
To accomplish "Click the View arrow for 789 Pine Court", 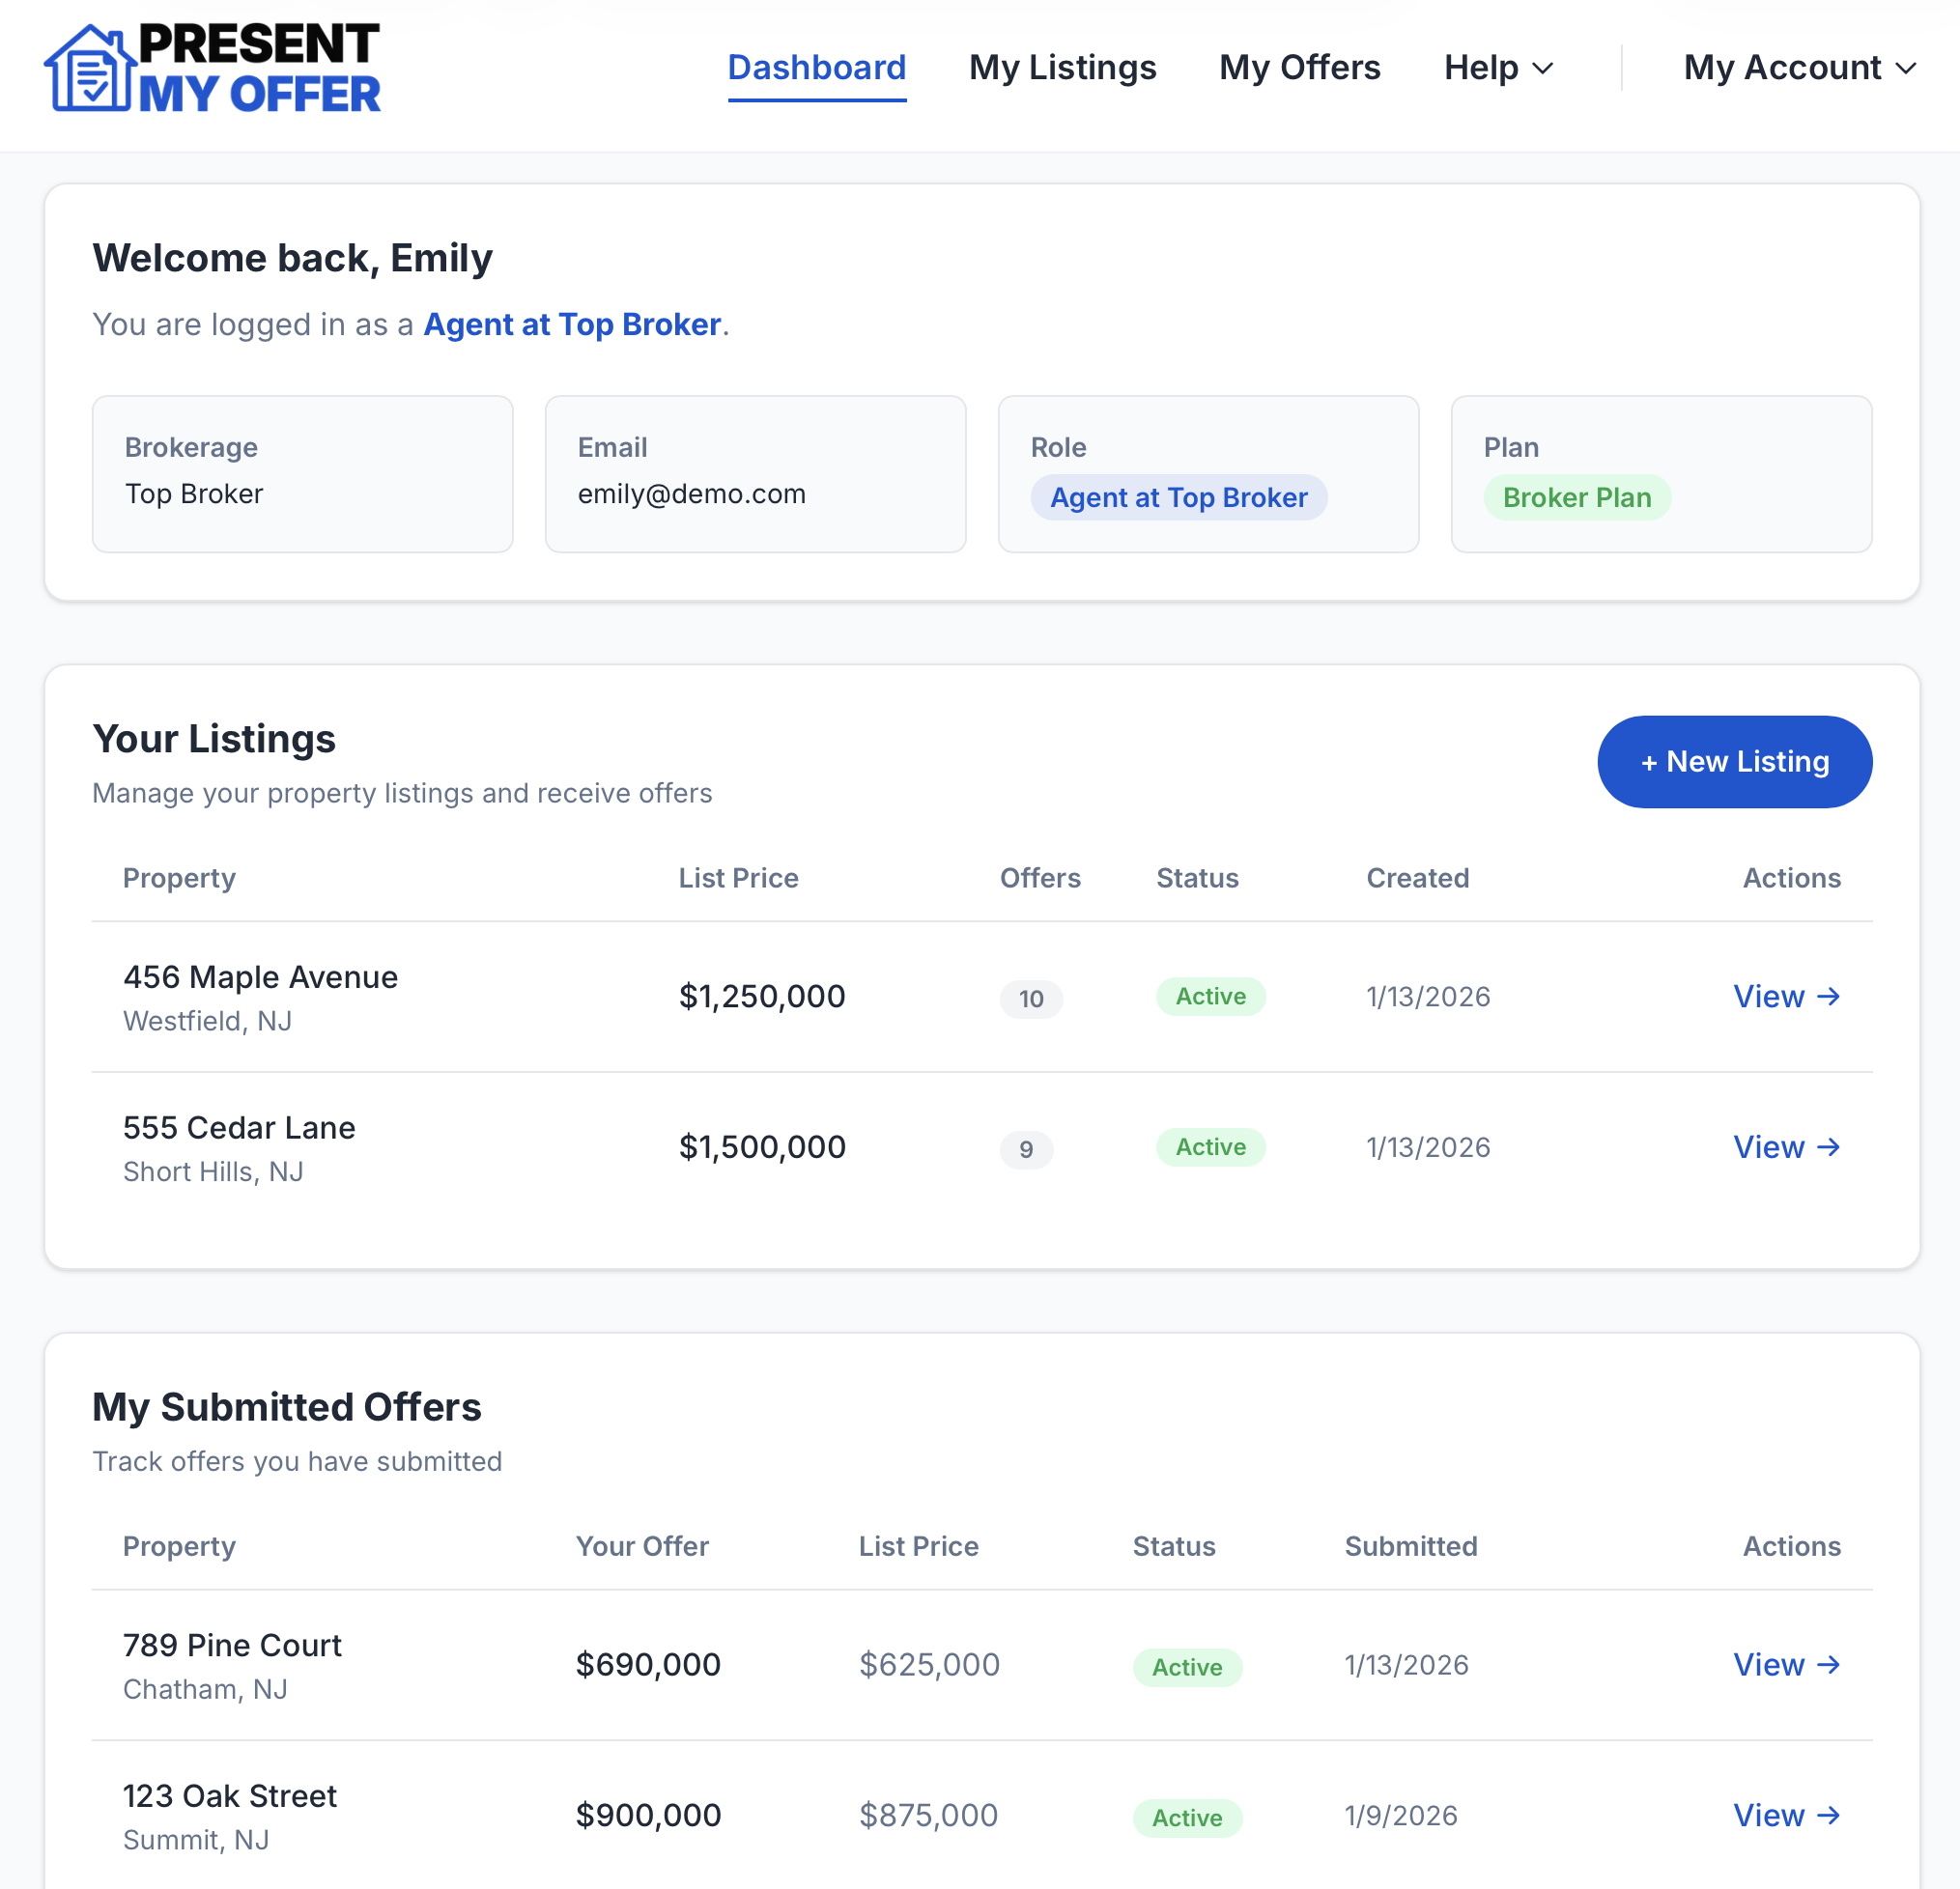I will tap(1787, 1664).
